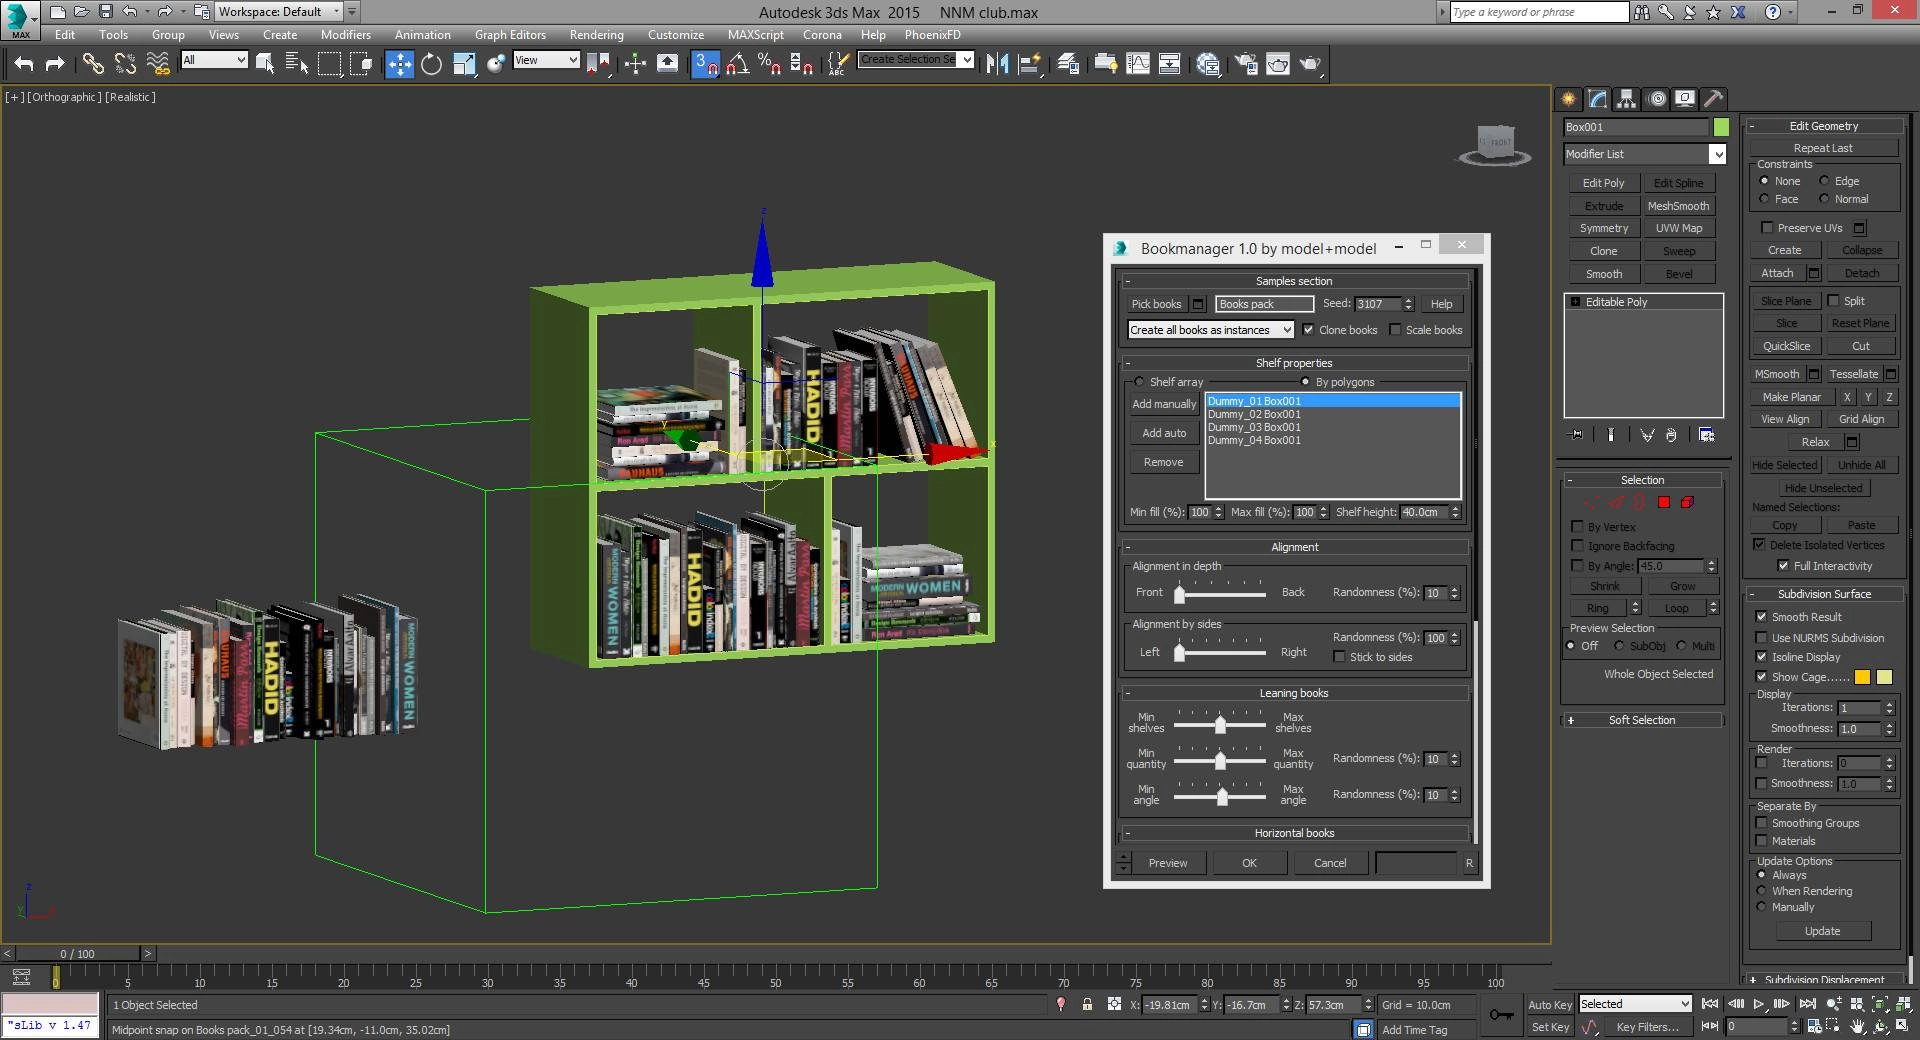Open the Create all books as instances dropdown
The height and width of the screenshot is (1040, 1920).
click(1211, 330)
